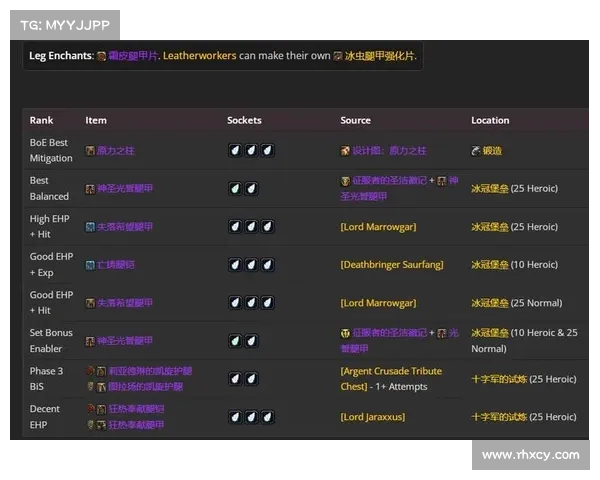This screenshot has height=480, width=600.
Task: Click the 冰虫腿甲强化片 item icon
Action: (338, 56)
